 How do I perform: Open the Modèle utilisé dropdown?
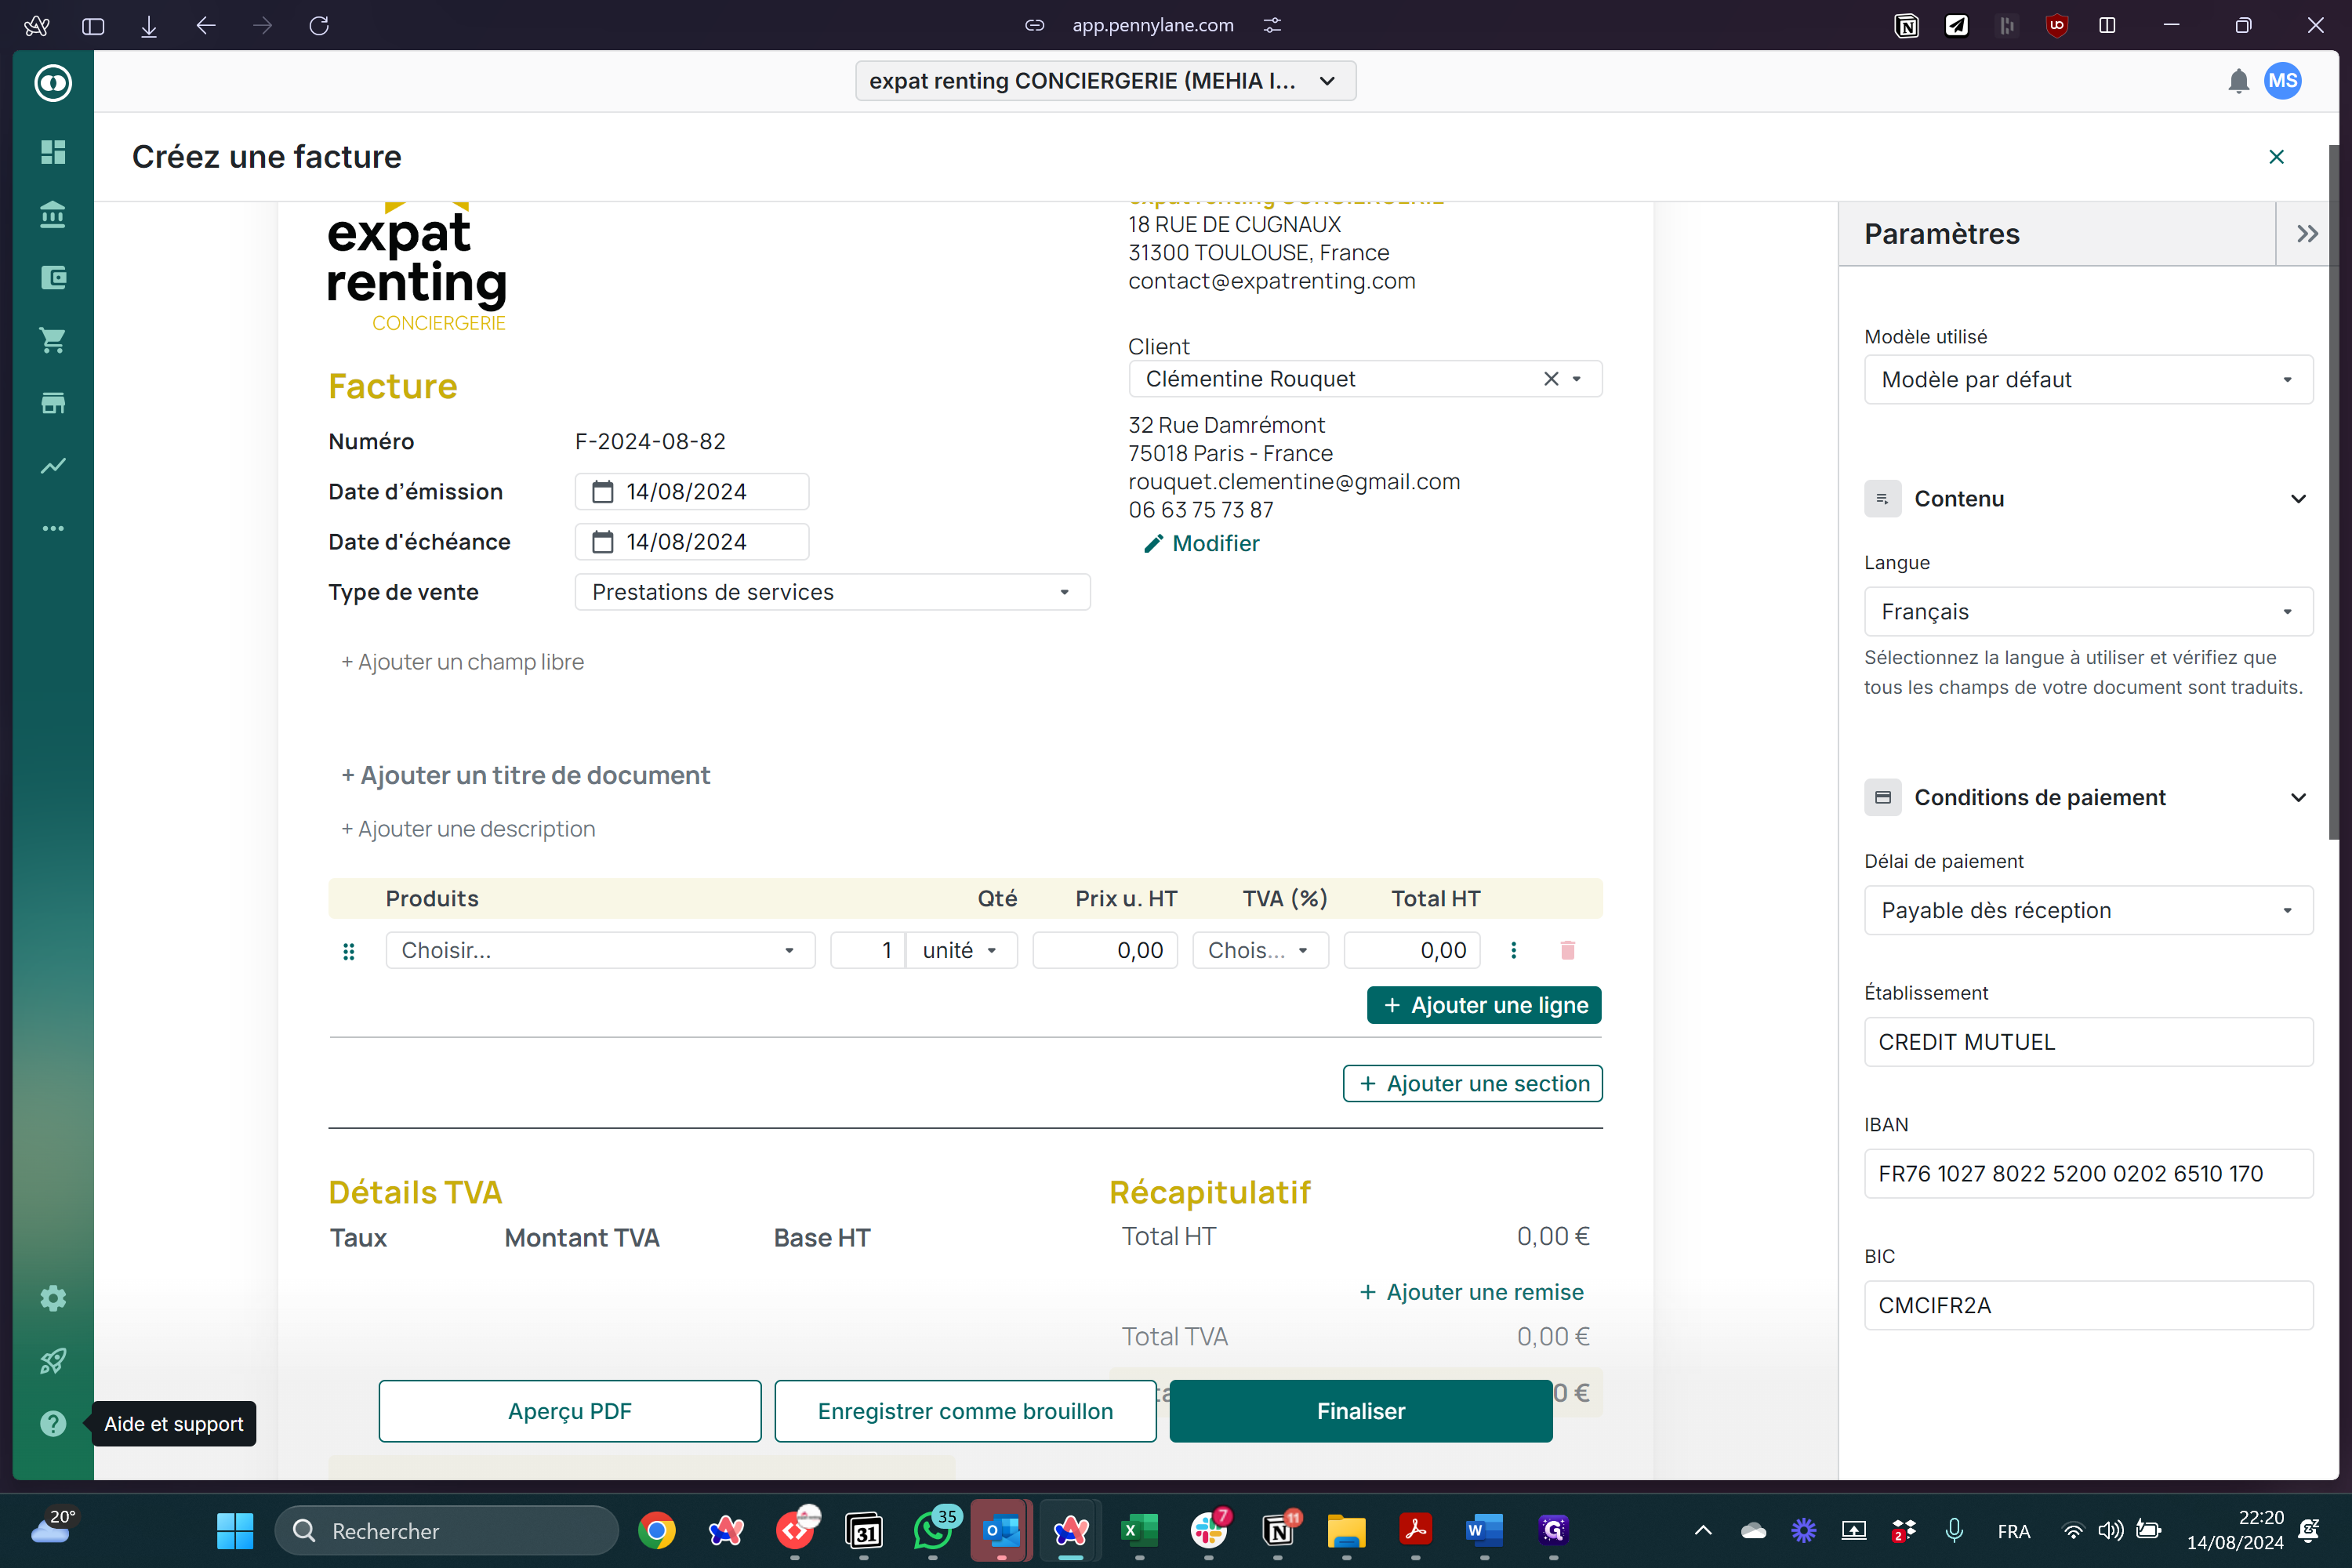[x=2088, y=380]
